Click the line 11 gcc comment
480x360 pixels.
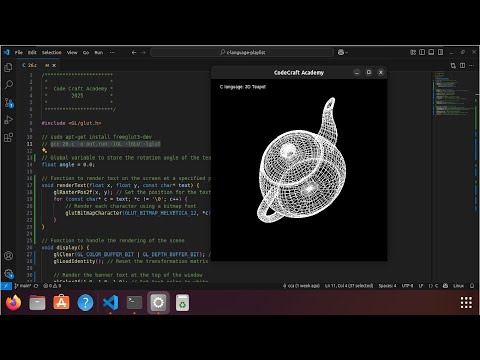point(101,144)
